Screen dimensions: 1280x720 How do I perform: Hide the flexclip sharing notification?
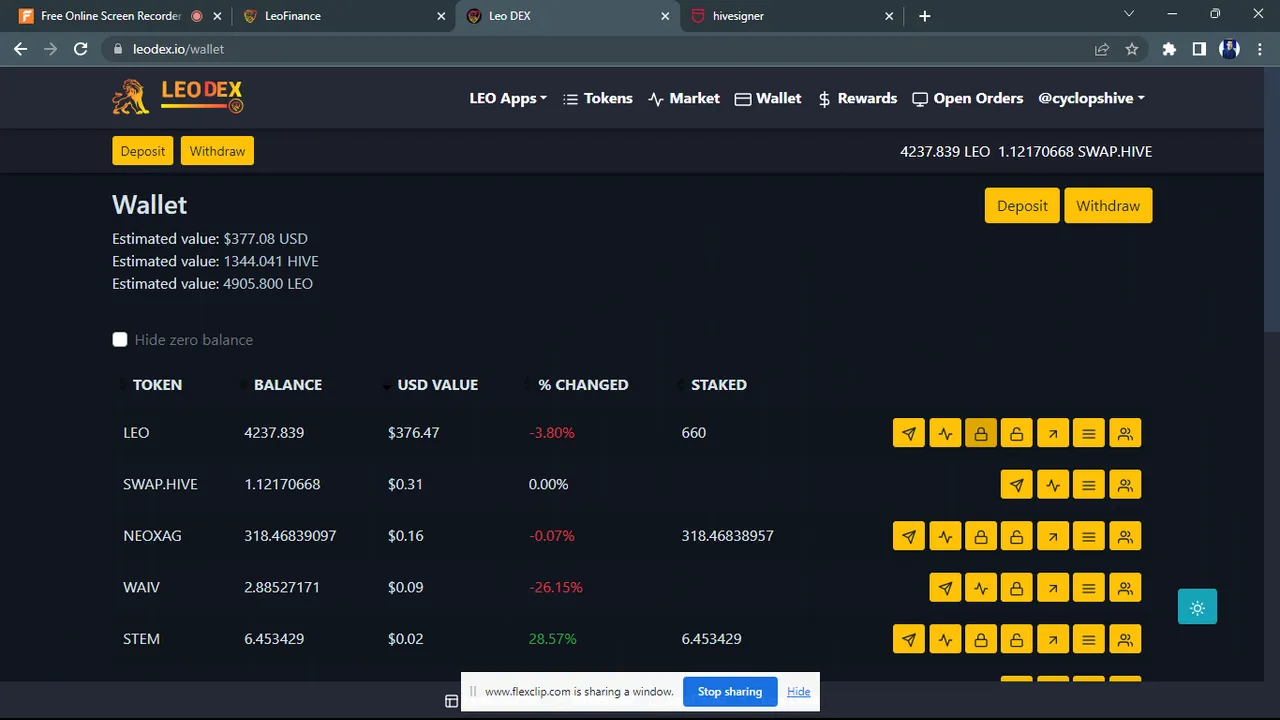(798, 691)
